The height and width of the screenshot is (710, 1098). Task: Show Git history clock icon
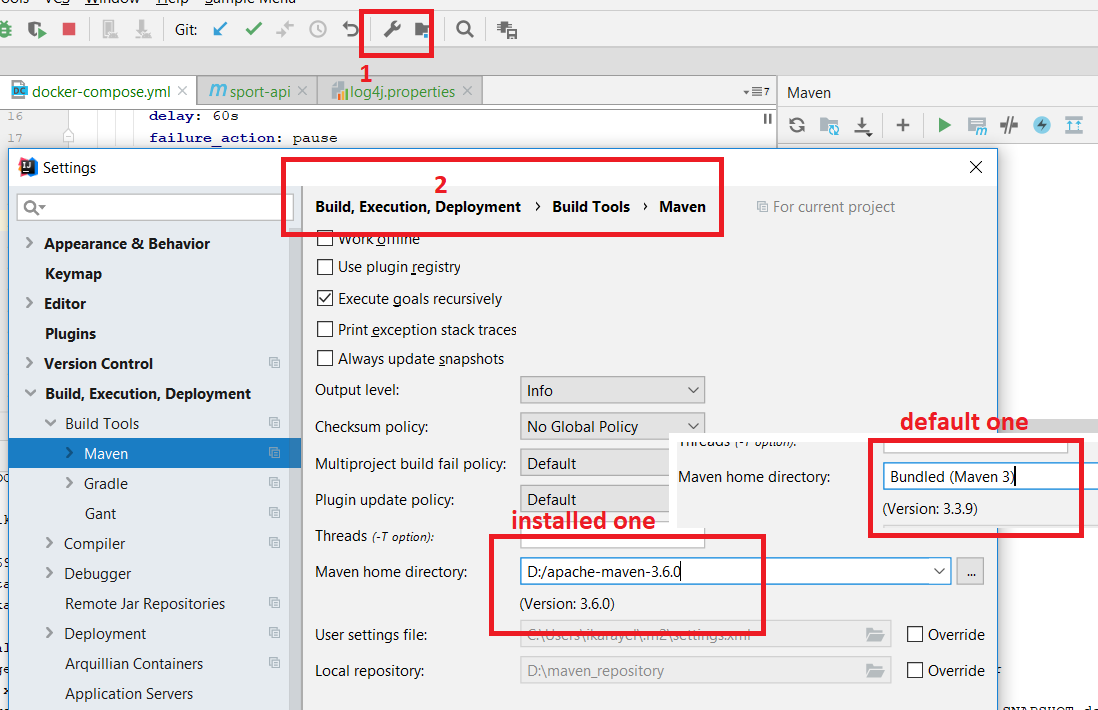(x=318, y=29)
